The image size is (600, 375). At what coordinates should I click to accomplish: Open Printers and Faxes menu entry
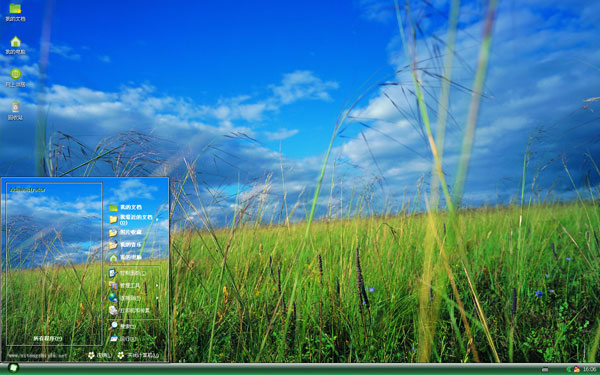(x=134, y=310)
